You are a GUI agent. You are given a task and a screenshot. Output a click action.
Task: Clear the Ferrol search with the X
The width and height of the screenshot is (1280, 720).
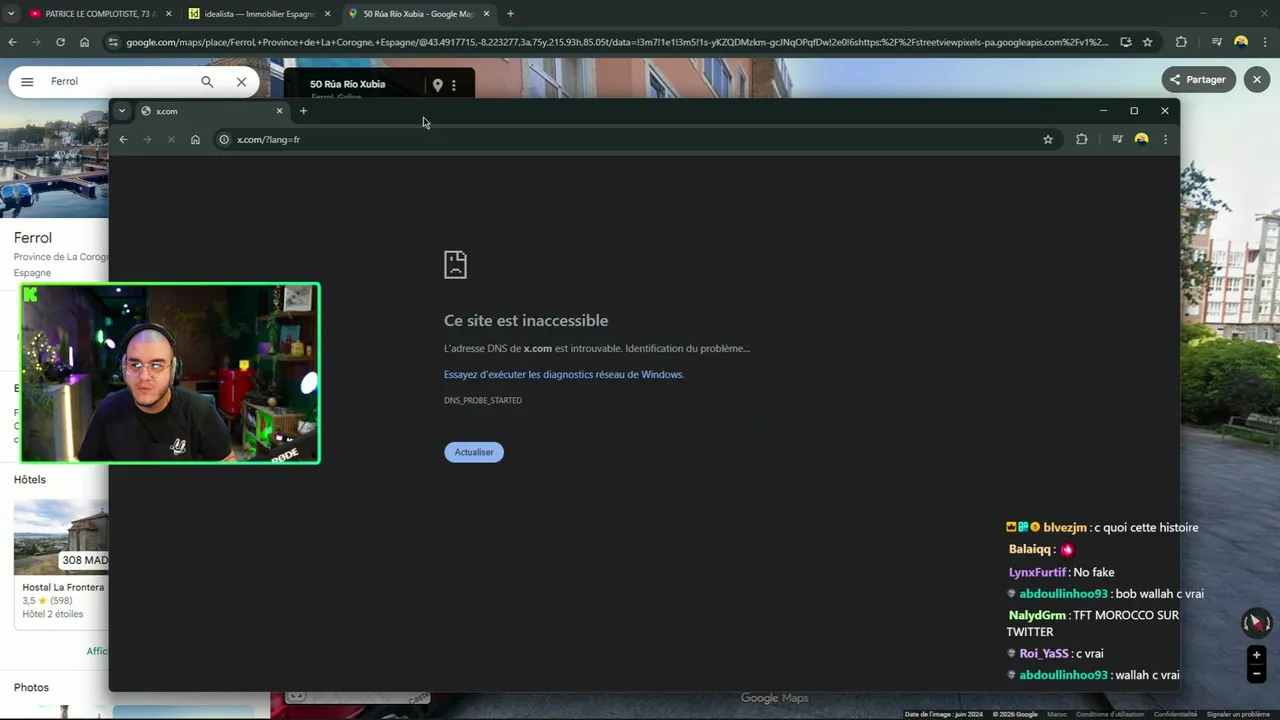click(241, 81)
